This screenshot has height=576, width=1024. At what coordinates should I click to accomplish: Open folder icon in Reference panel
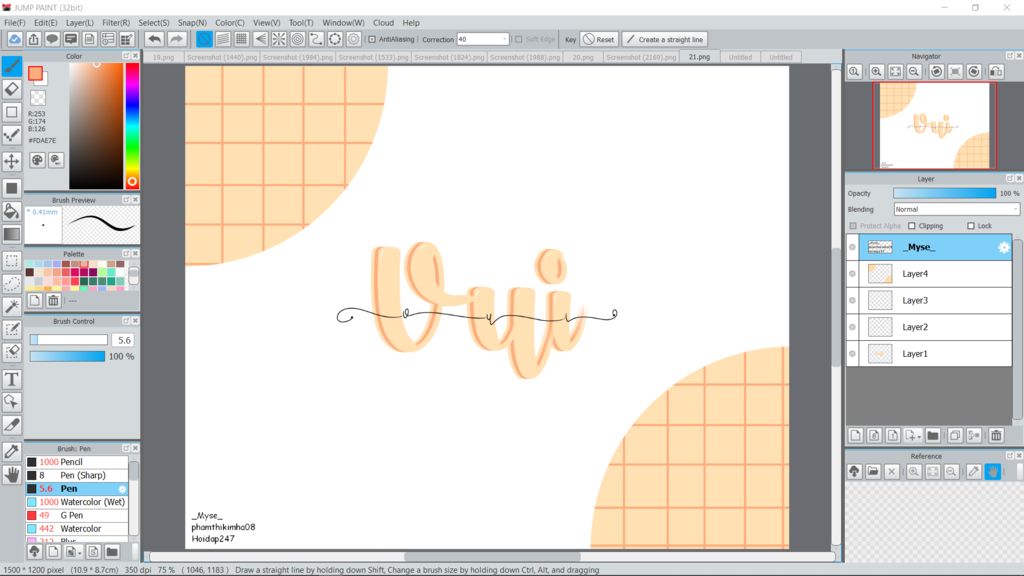pos(873,472)
